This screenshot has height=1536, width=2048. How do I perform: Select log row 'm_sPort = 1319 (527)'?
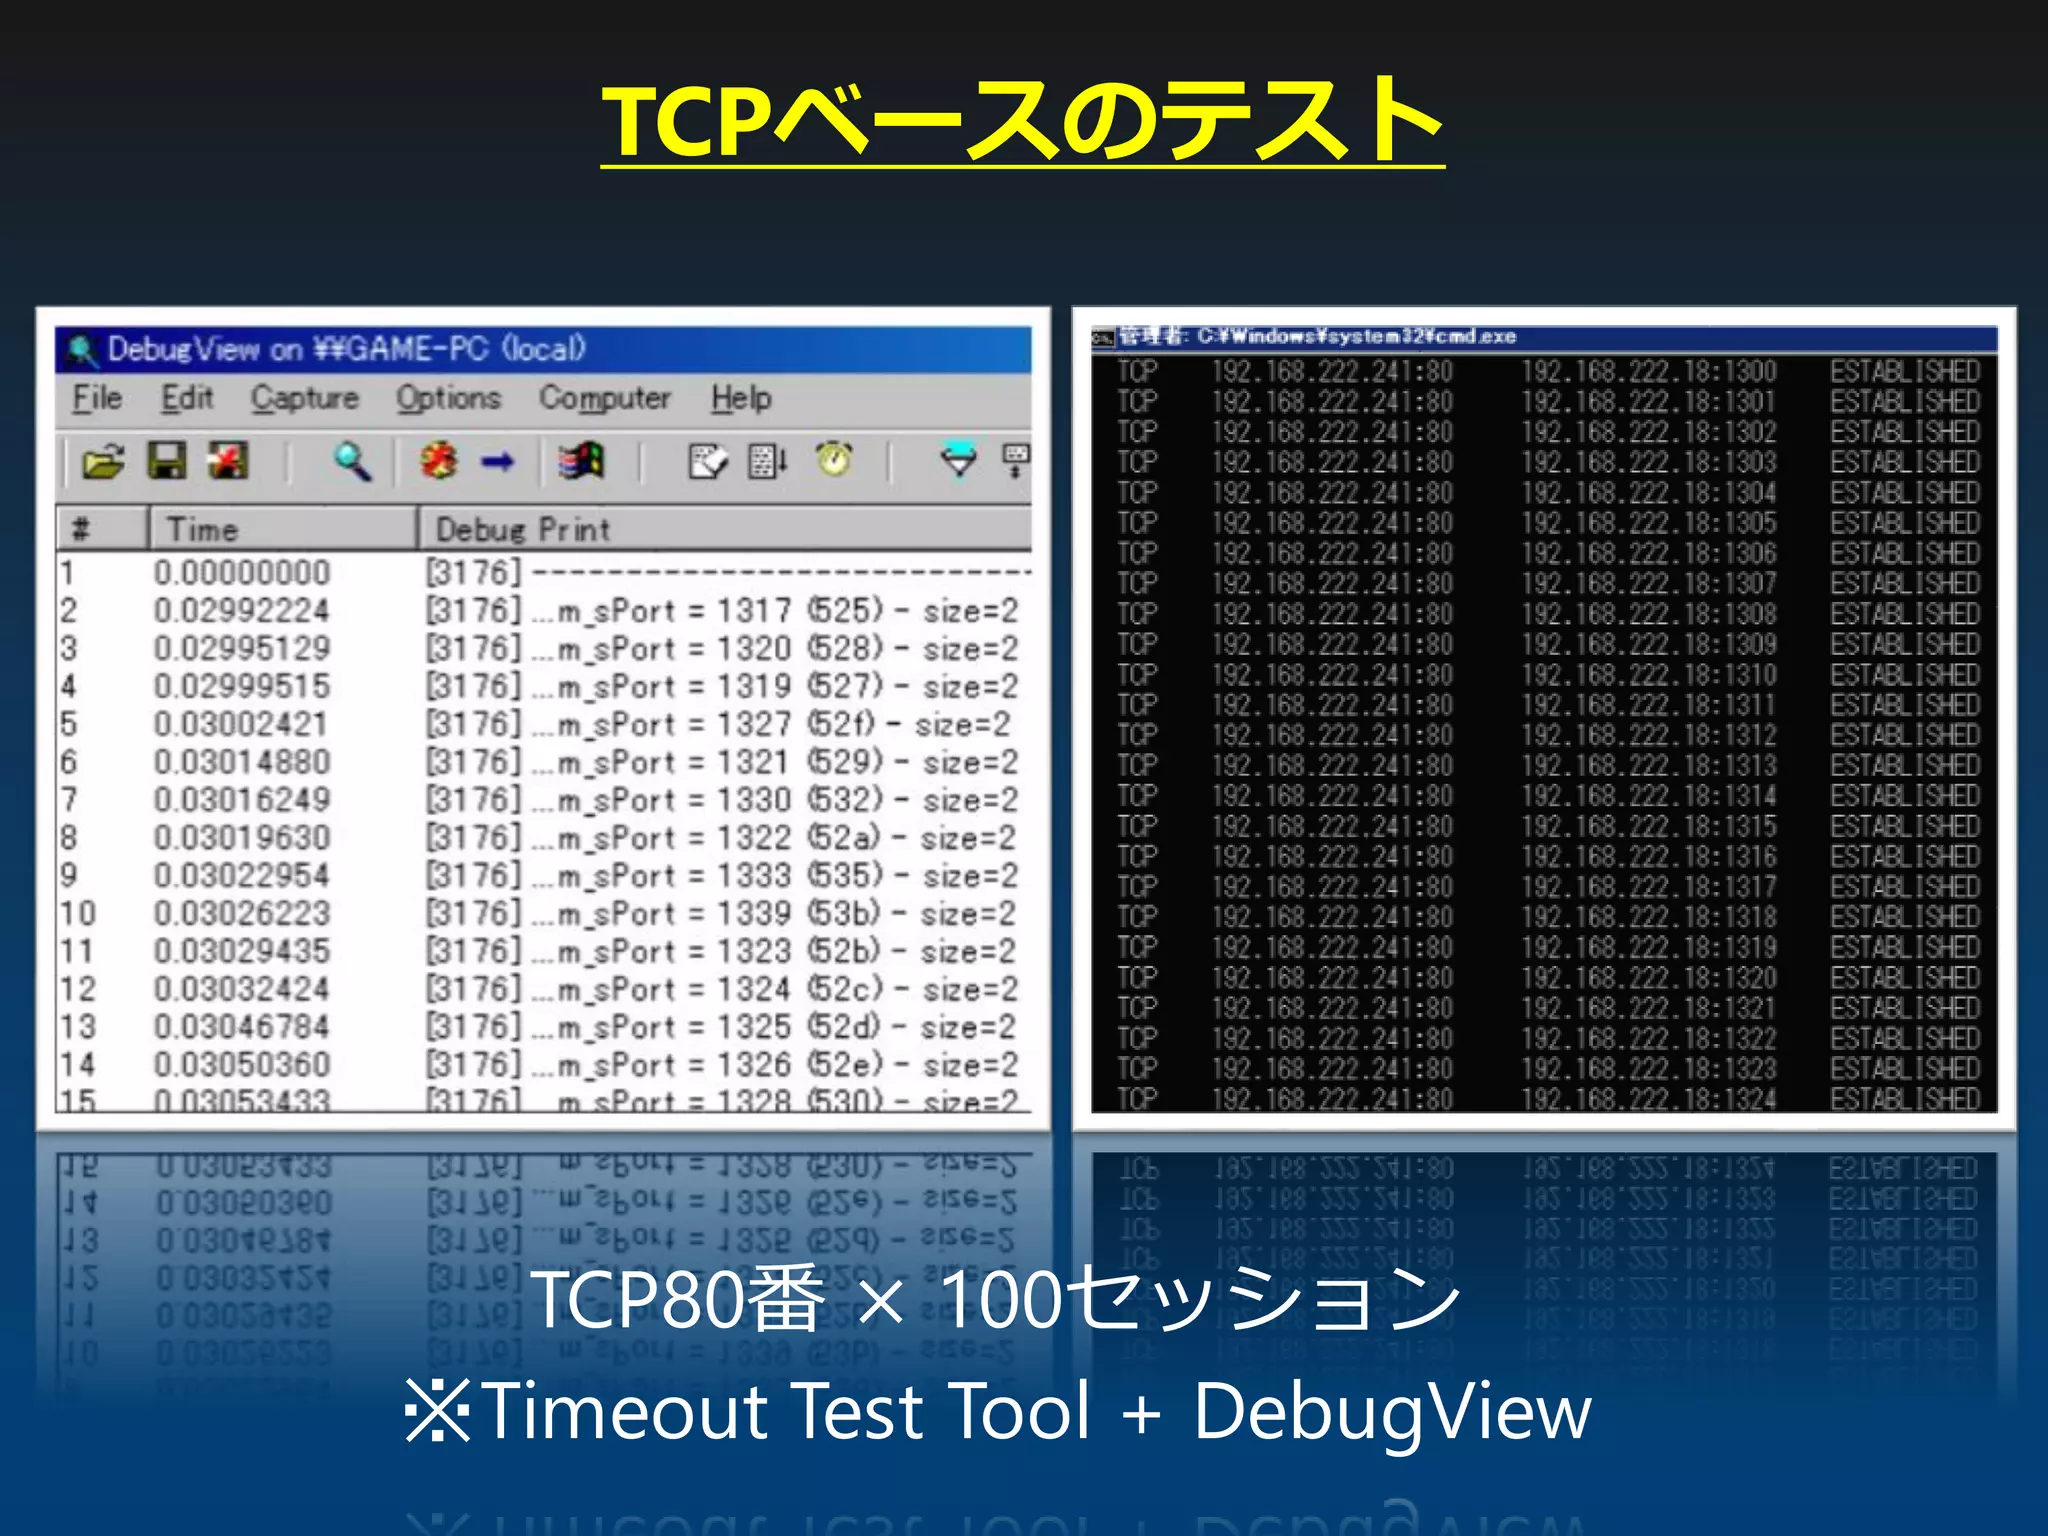[544, 687]
